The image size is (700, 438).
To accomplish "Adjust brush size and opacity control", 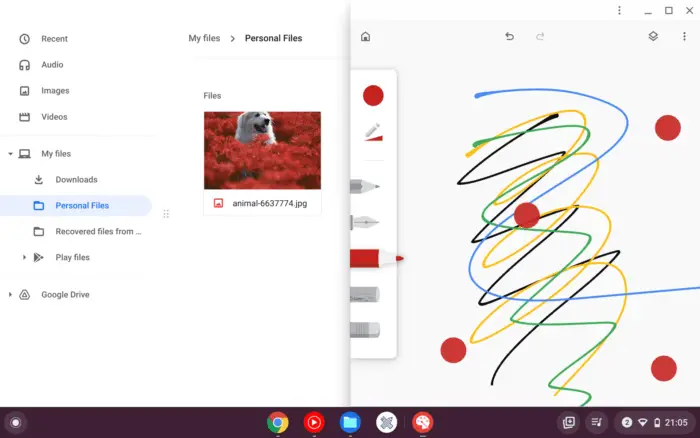I will (374, 132).
